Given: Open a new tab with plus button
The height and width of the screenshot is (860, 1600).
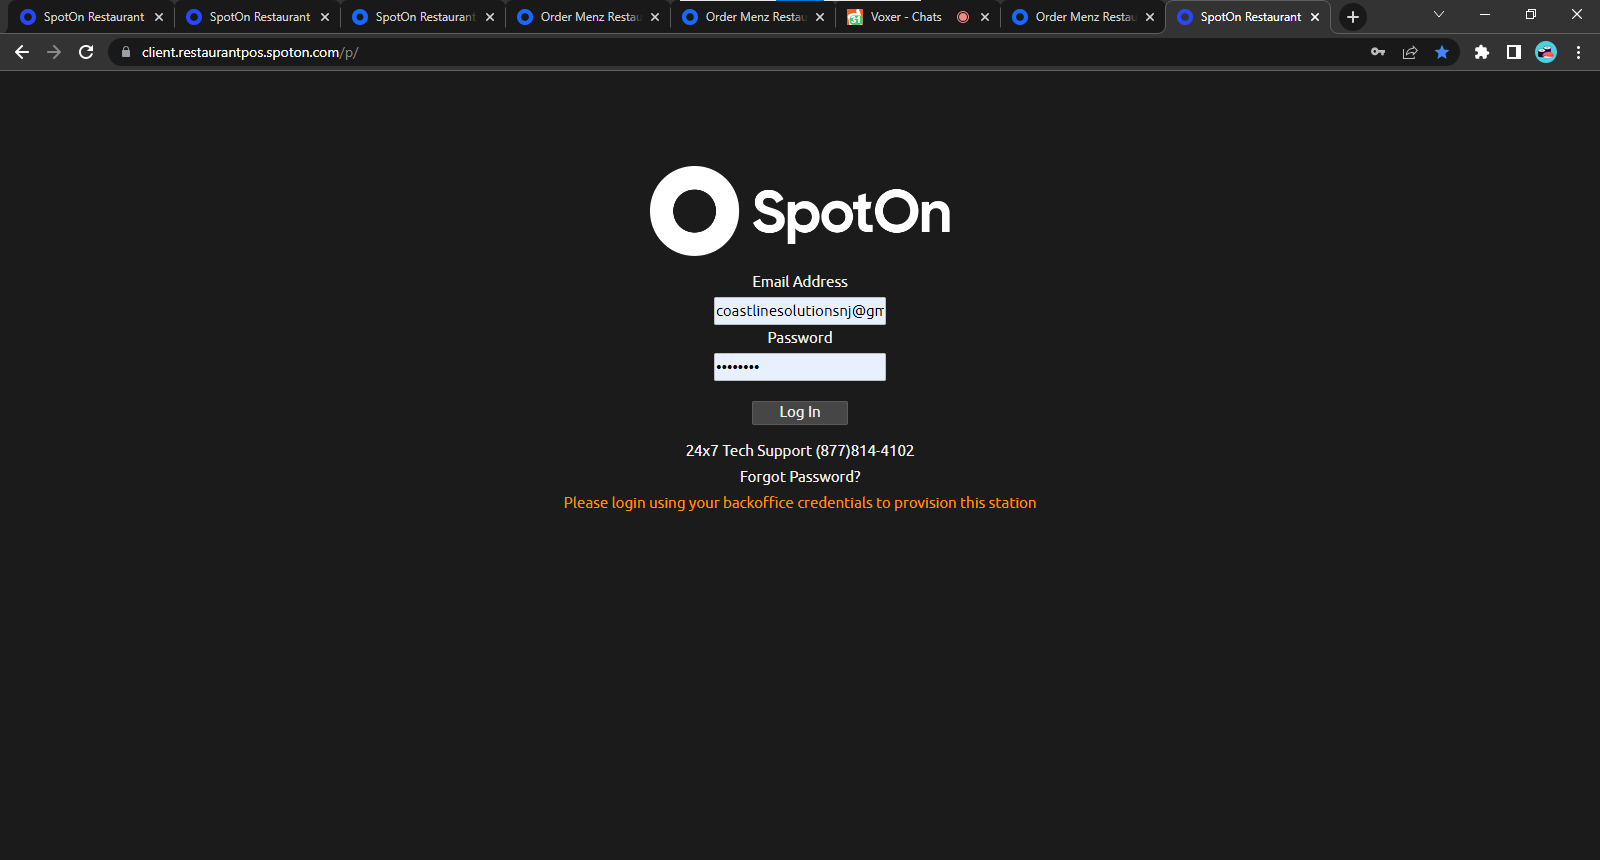Looking at the screenshot, I should point(1353,17).
